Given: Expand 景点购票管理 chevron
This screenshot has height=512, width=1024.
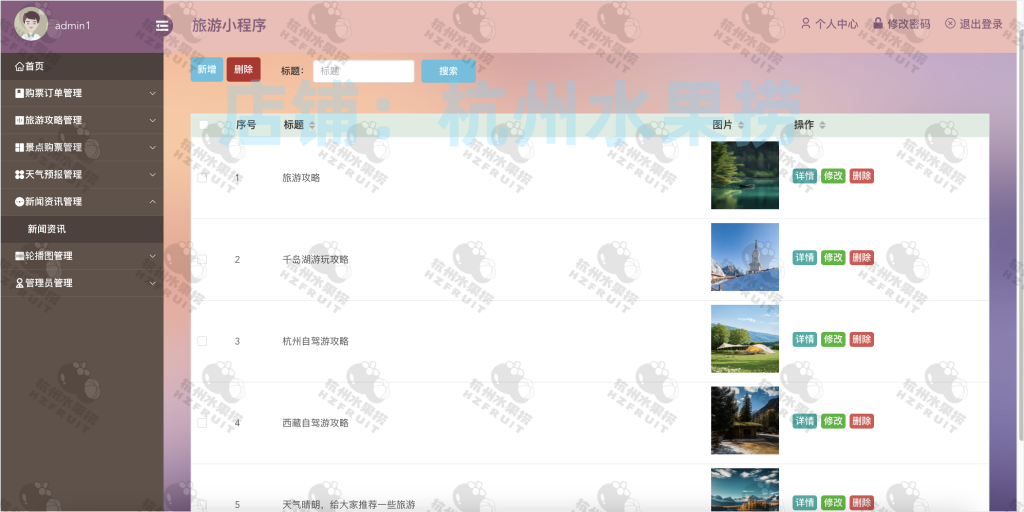Looking at the screenshot, I should coord(152,148).
